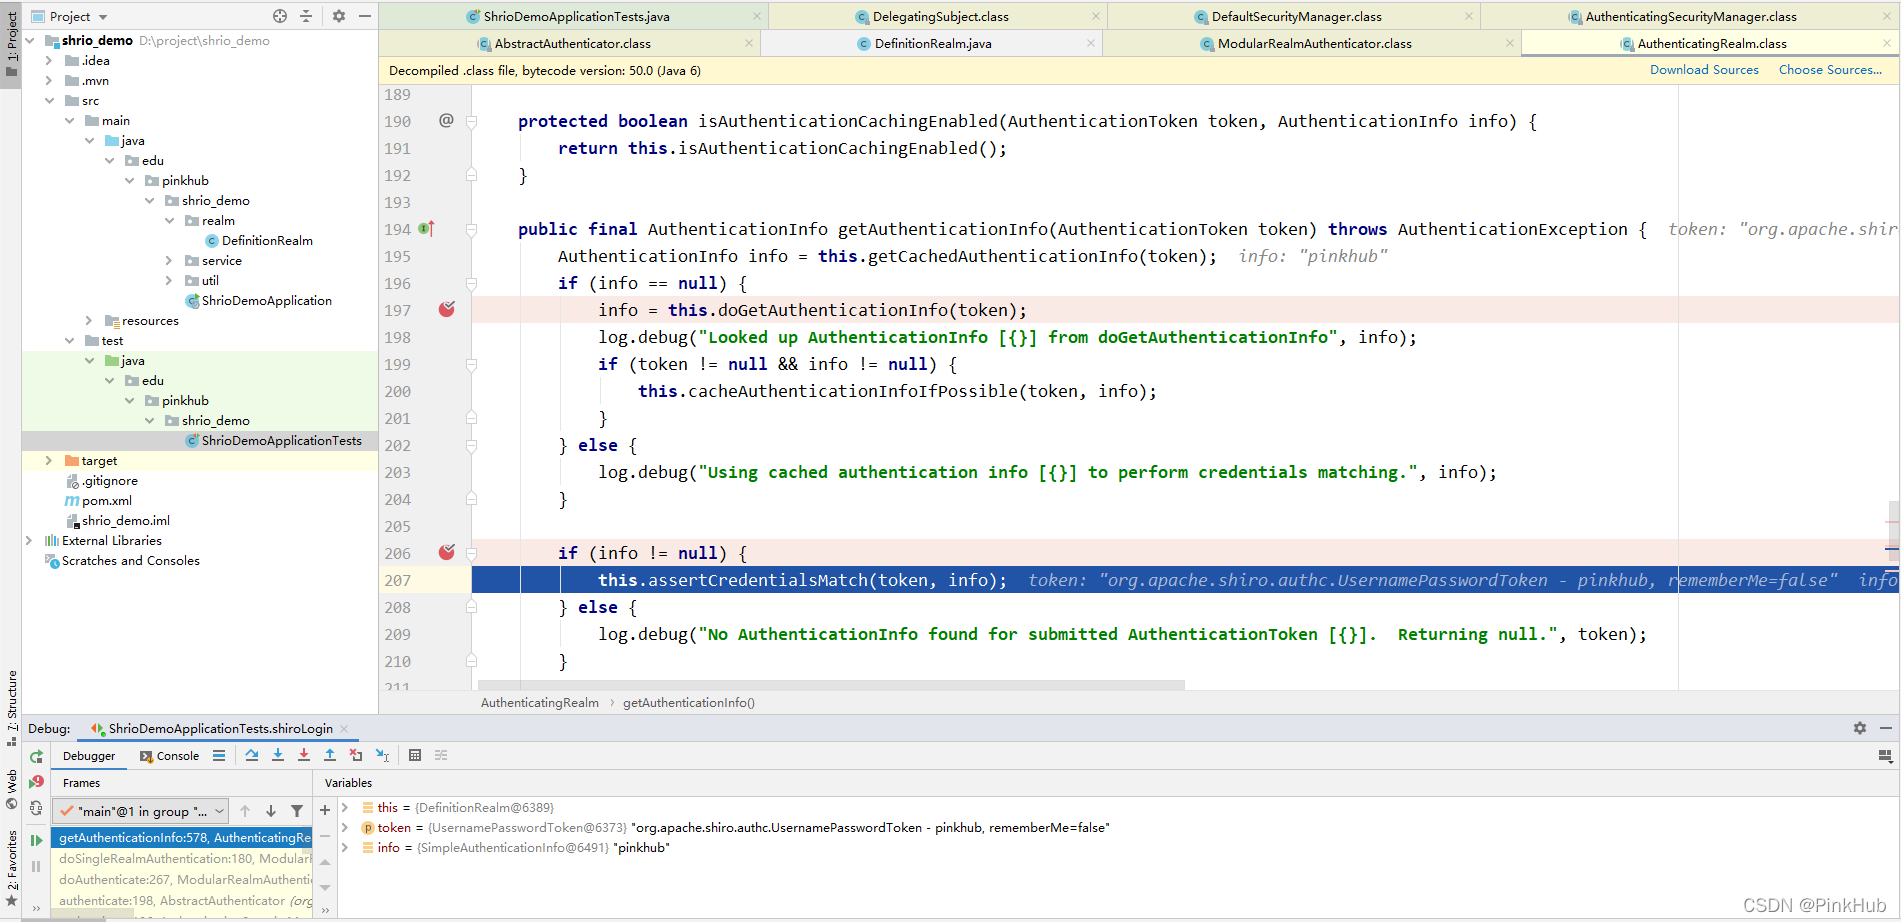Click the Drop Frame icon
Screen dimensions: 1901x922
(356, 756)
